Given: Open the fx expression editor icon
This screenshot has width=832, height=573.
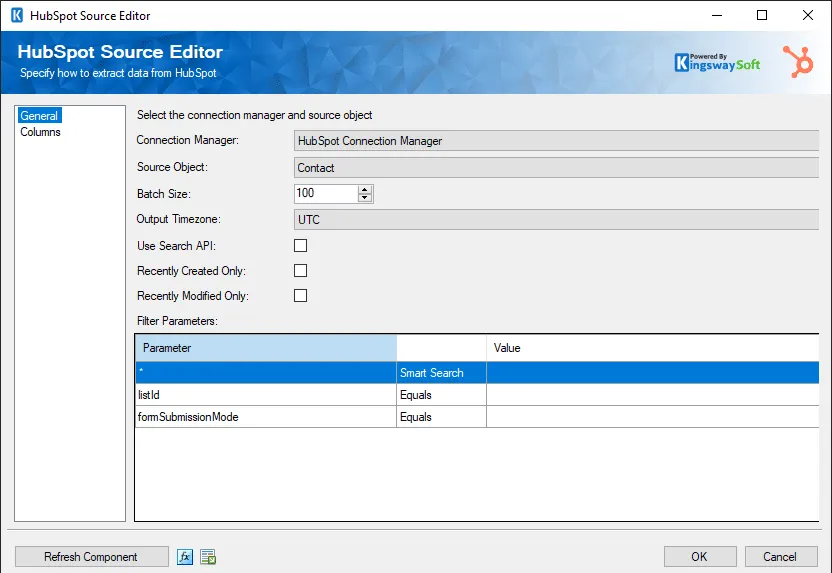Looking at the screenshot, I should pos(185,557).
